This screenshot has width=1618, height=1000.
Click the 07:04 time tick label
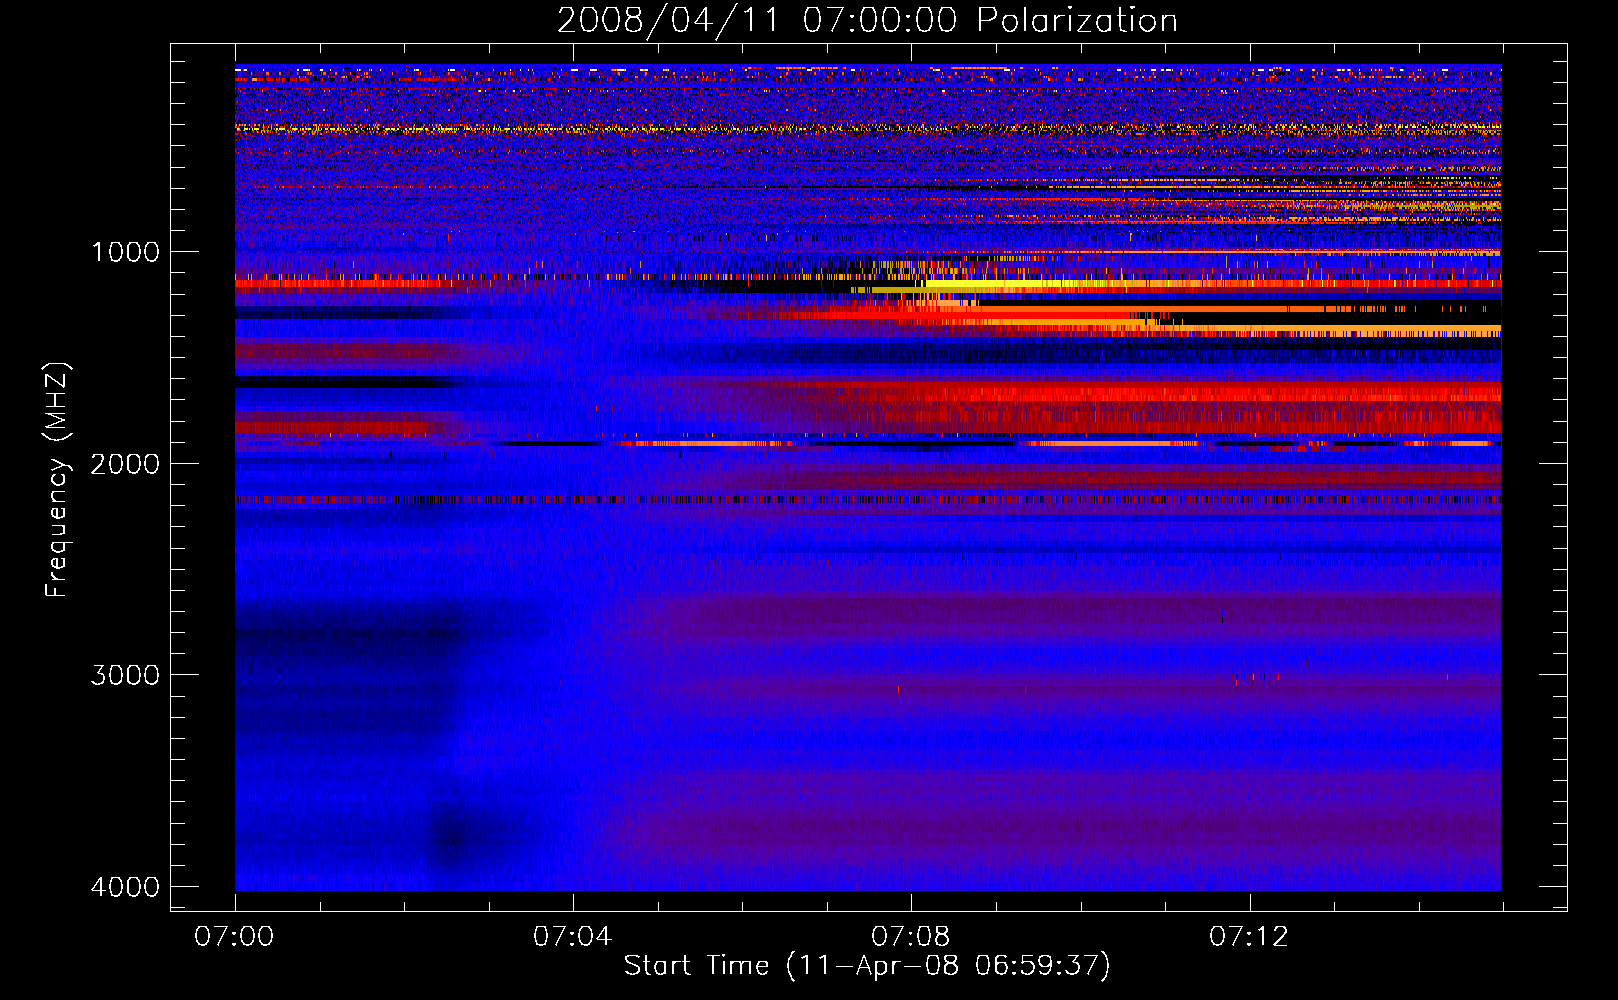pyautogui.click(x=572, y=937)
